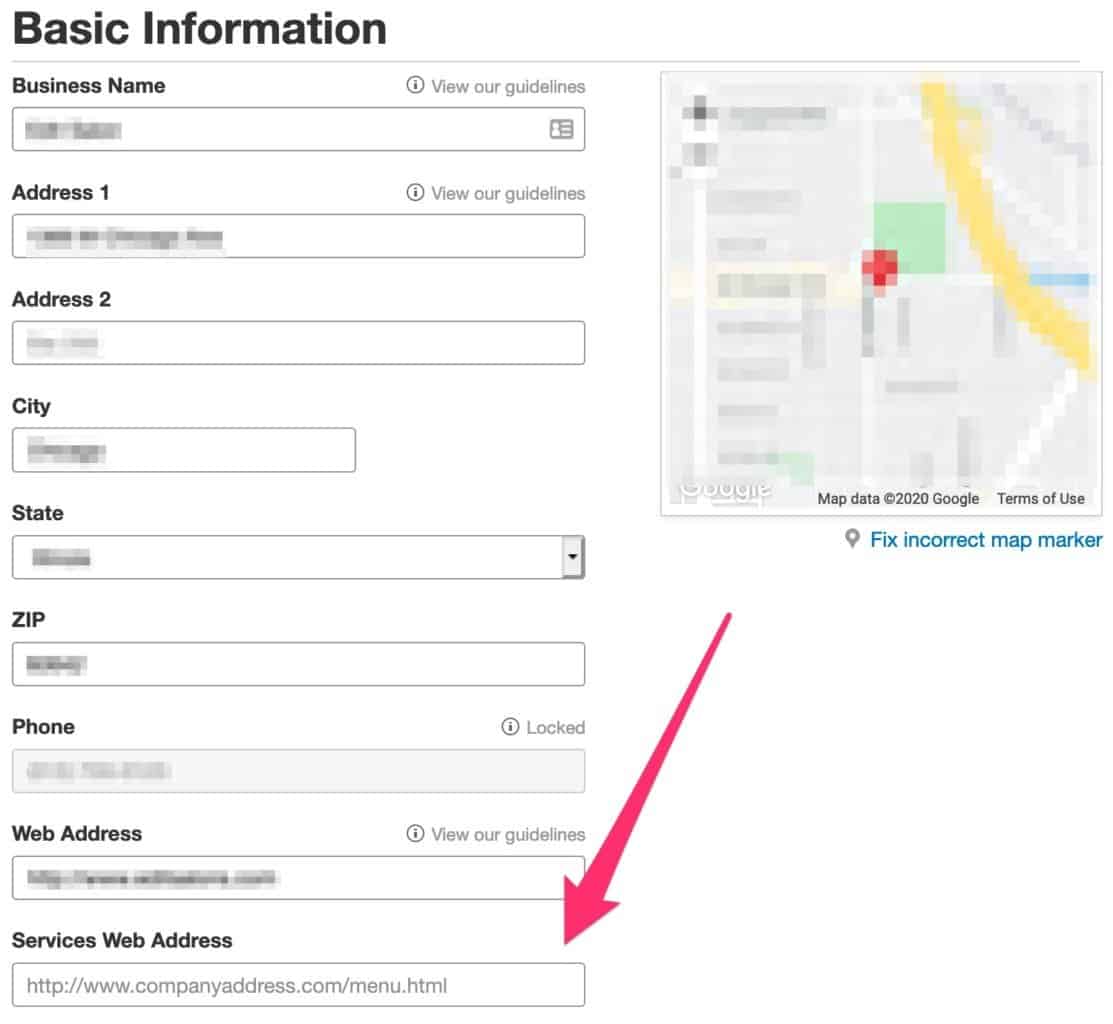This screenshot has height=1024, width=1113.
Task: Click the Locked info icon above the Phone field
Action: point(509,727)
